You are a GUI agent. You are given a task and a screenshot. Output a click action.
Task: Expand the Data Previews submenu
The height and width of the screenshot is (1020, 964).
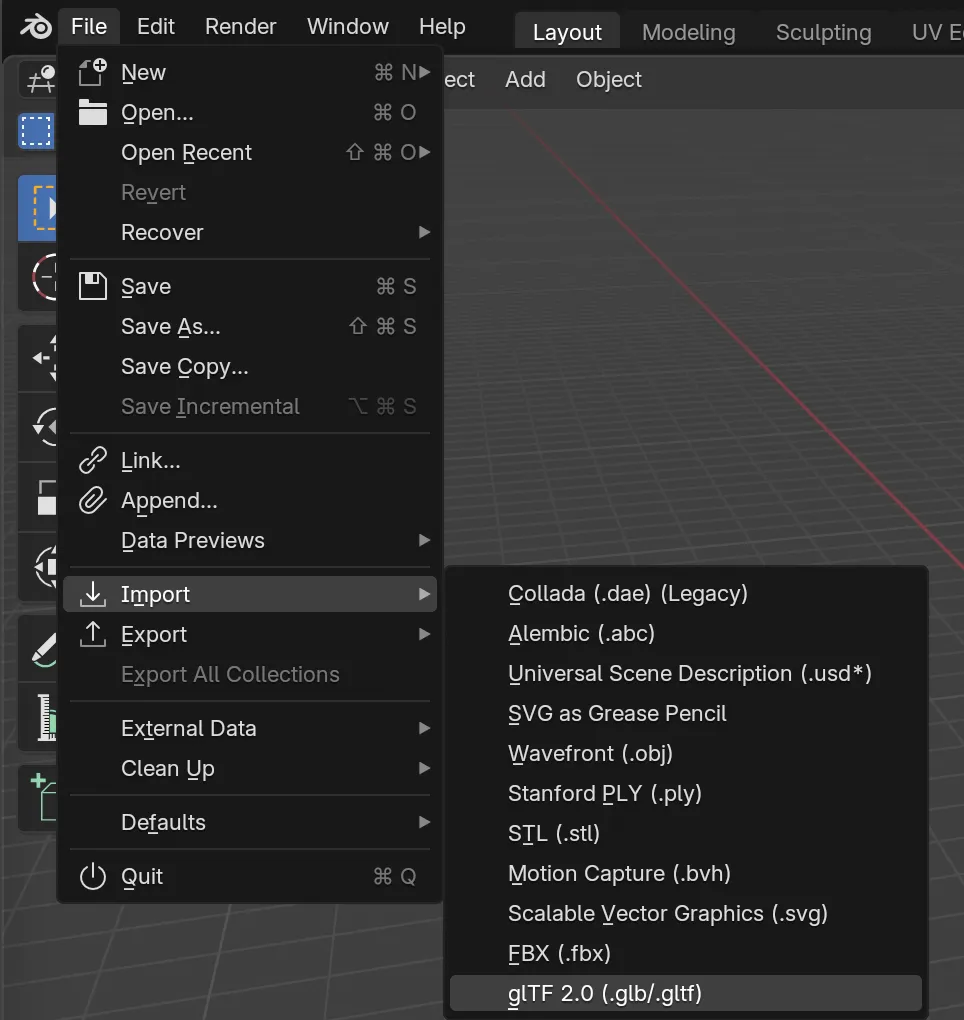(x=424, y=541)
